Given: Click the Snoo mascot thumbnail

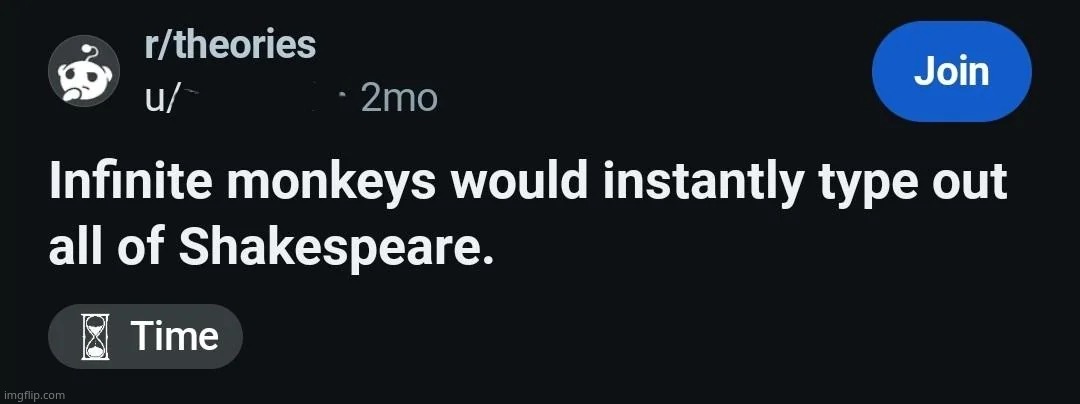Looking at the screenshot, I should (84, 73).
